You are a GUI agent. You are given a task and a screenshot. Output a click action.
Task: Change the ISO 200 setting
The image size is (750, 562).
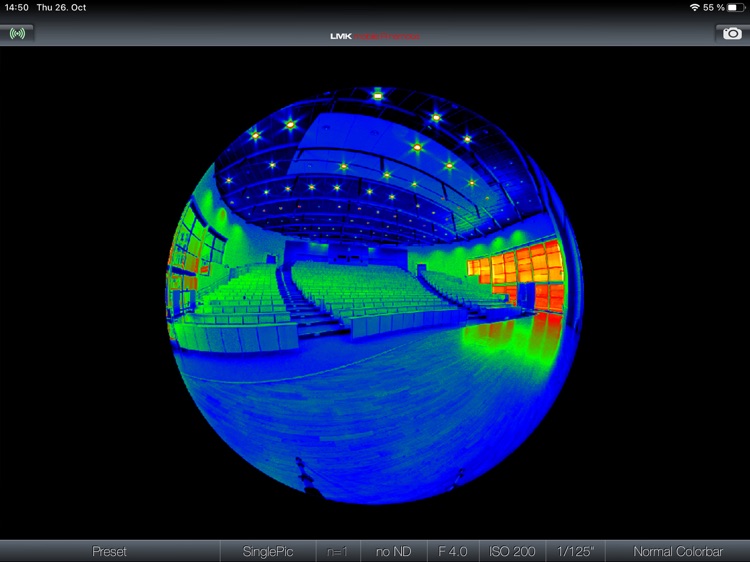point(512,551)
